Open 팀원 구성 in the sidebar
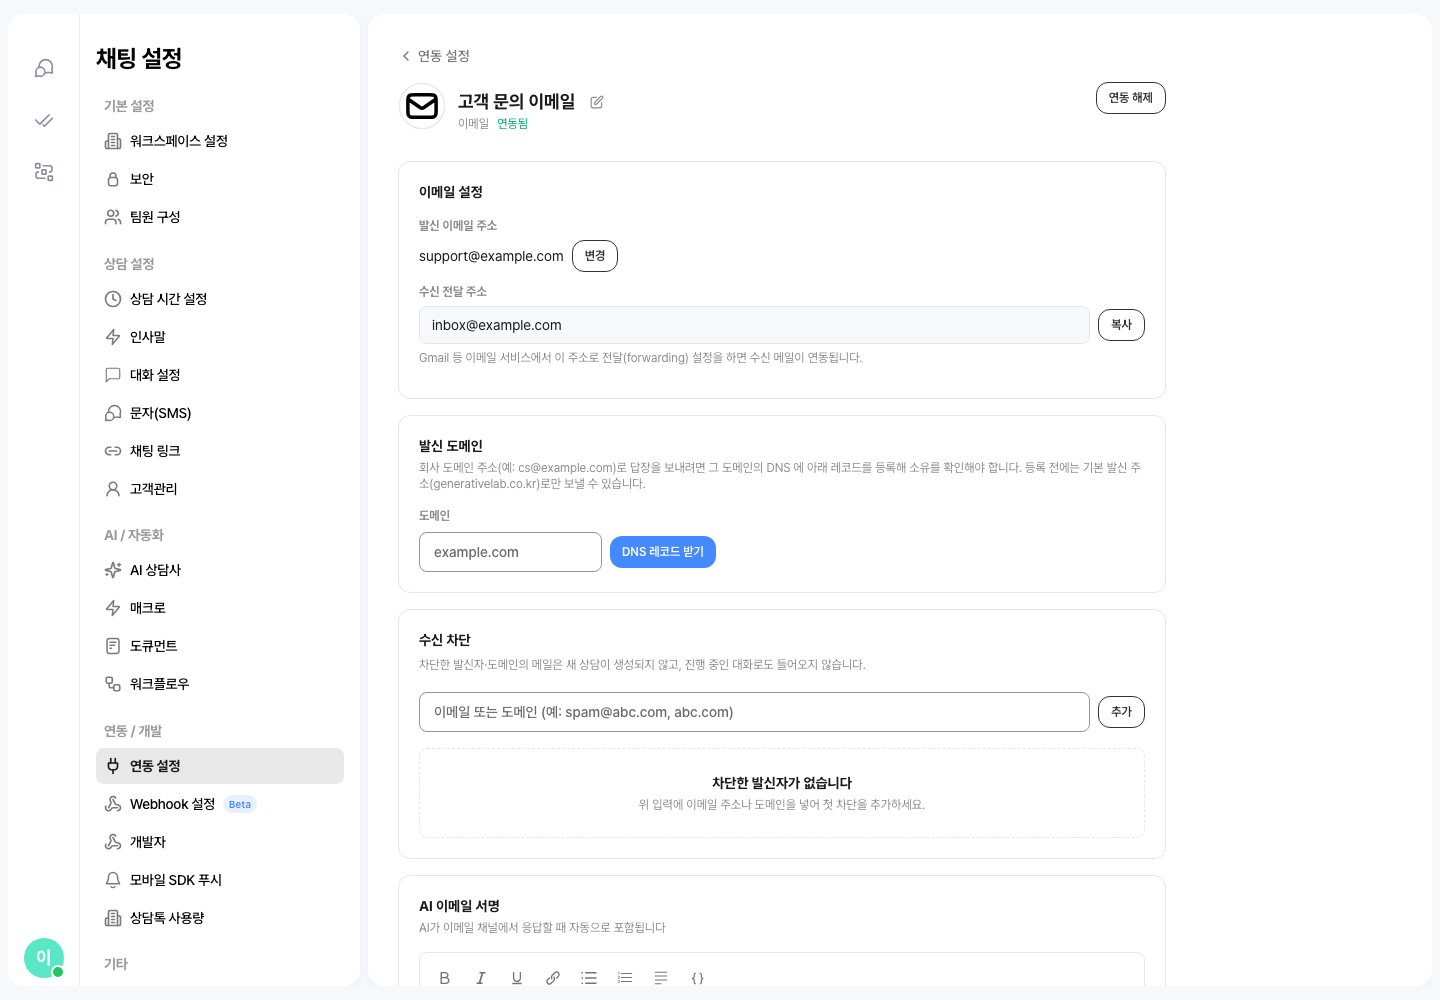The width and height of the screenshot is (1440, 1000). point(220,217)
